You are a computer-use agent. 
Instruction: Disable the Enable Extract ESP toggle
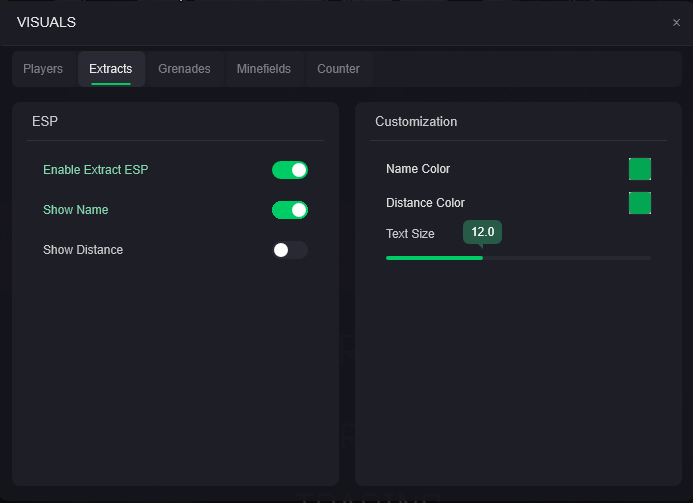290,170
